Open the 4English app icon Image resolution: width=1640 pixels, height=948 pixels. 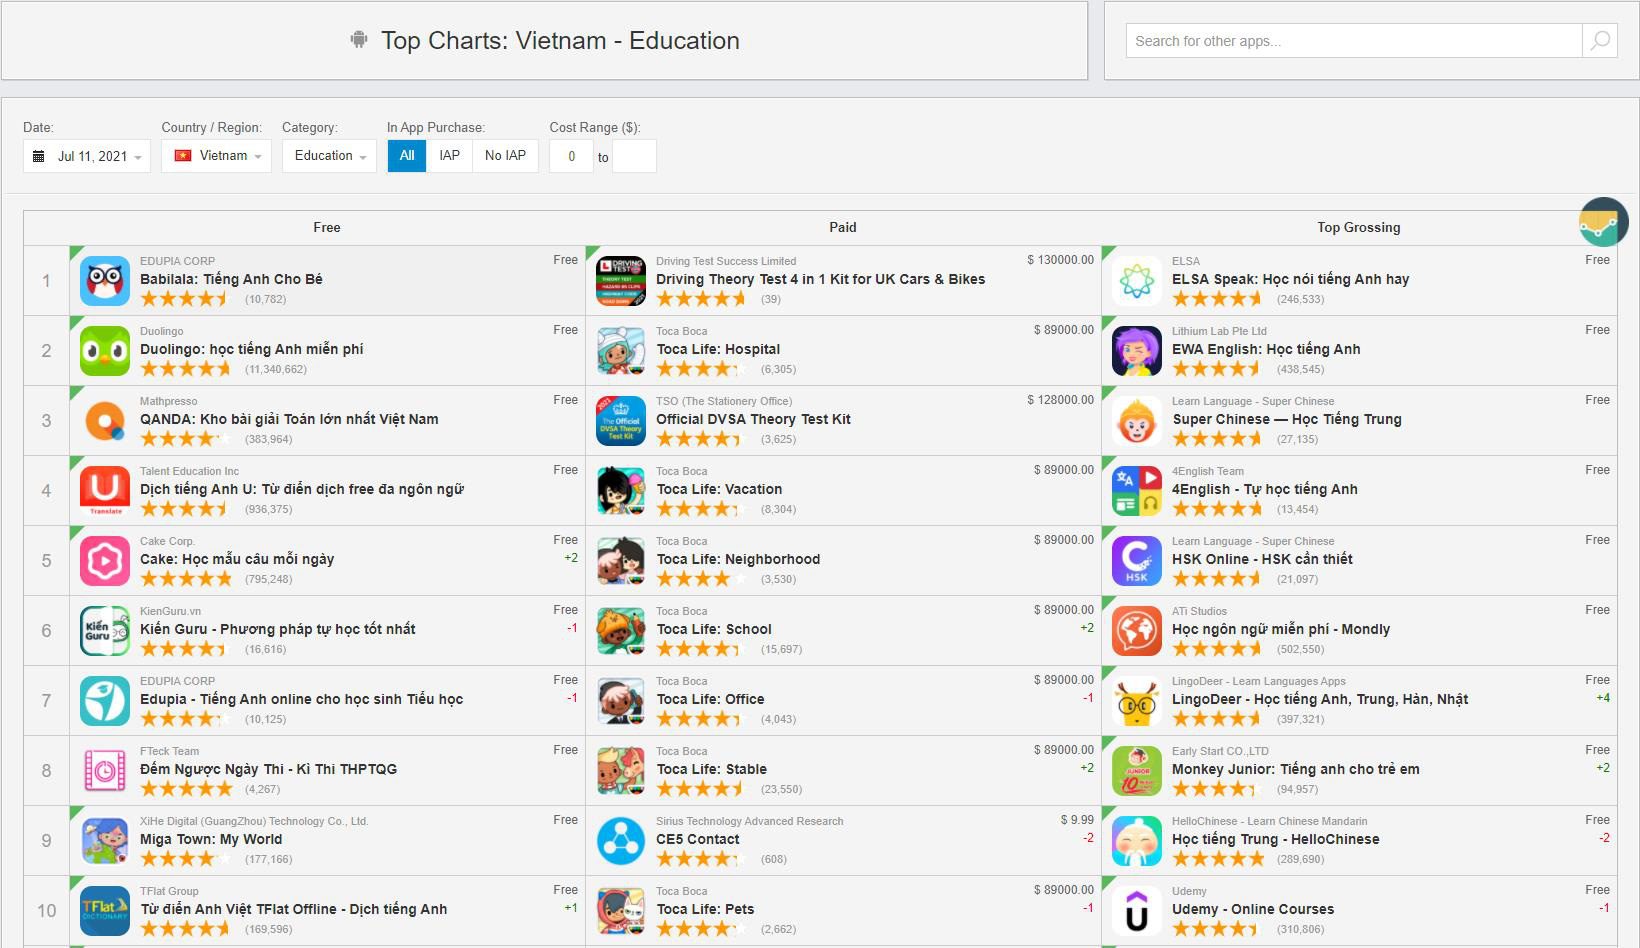pyautogui.click(x=1137, y=491)
